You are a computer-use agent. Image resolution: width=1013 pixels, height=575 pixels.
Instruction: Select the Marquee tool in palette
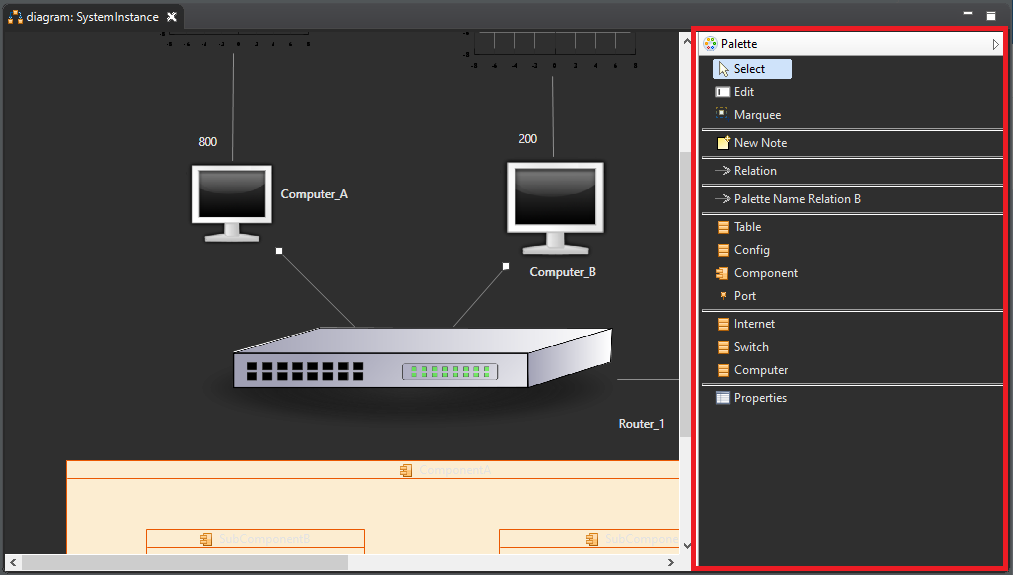pyautogui.click(x=756, y=115)
